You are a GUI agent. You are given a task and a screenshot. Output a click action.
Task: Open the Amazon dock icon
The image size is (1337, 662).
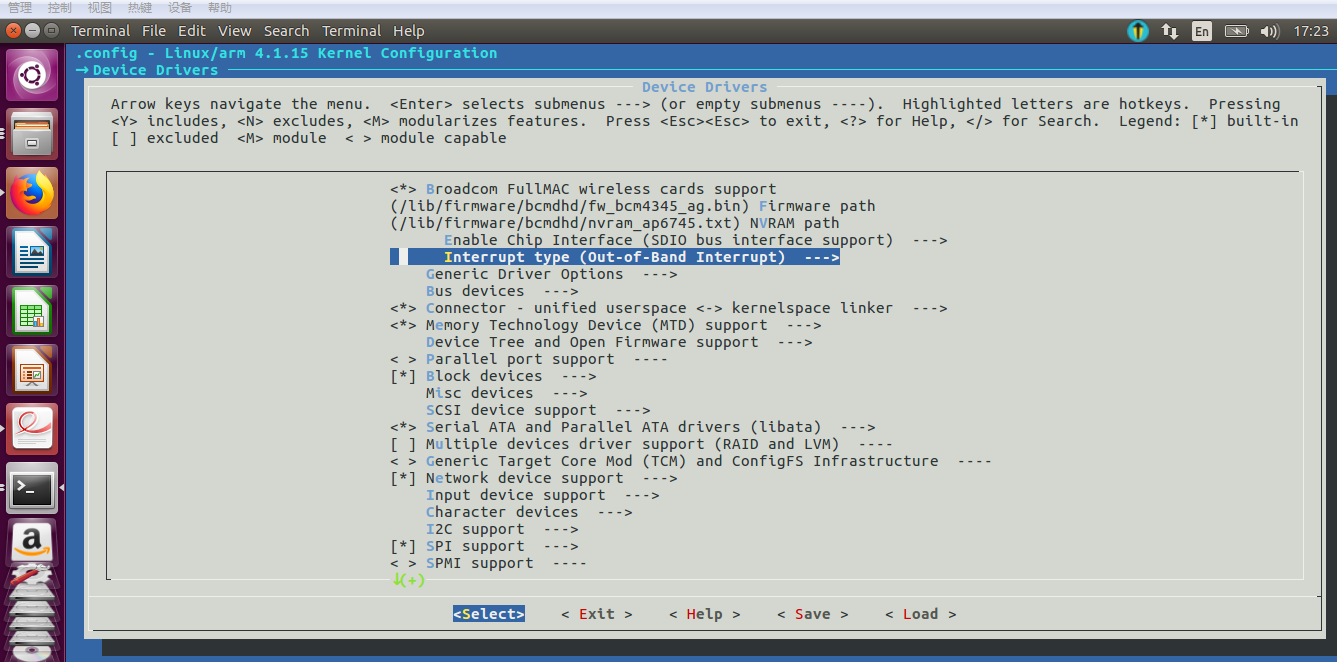click(32, 543)
